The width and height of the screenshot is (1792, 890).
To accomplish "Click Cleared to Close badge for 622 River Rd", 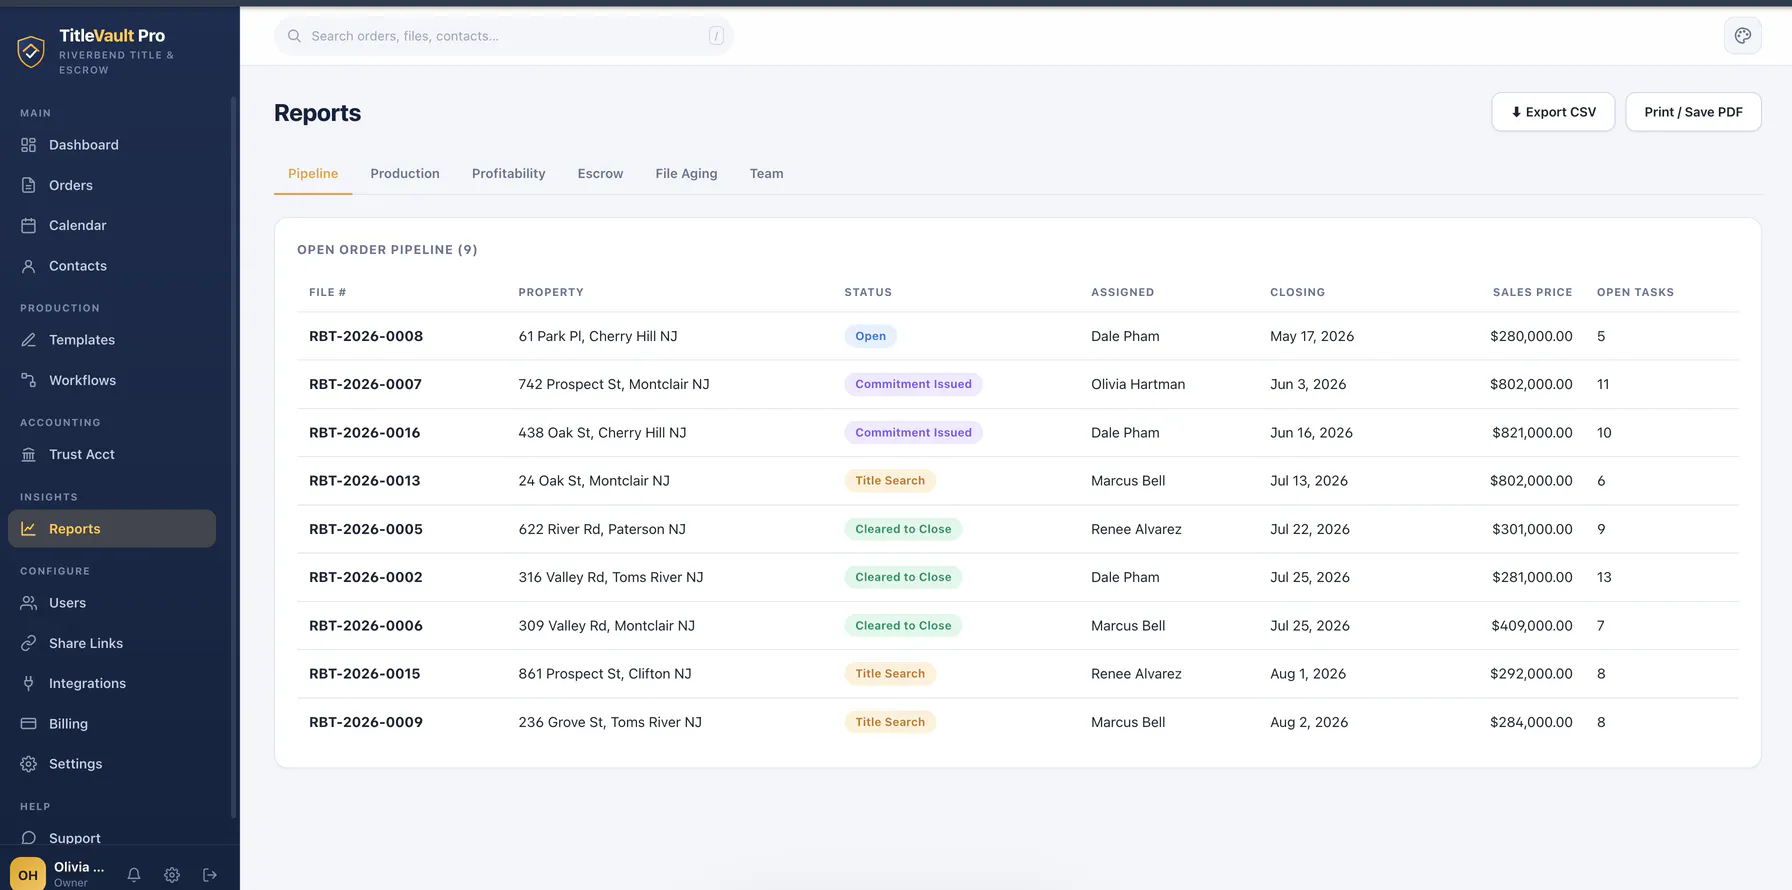I will point(903,529).
